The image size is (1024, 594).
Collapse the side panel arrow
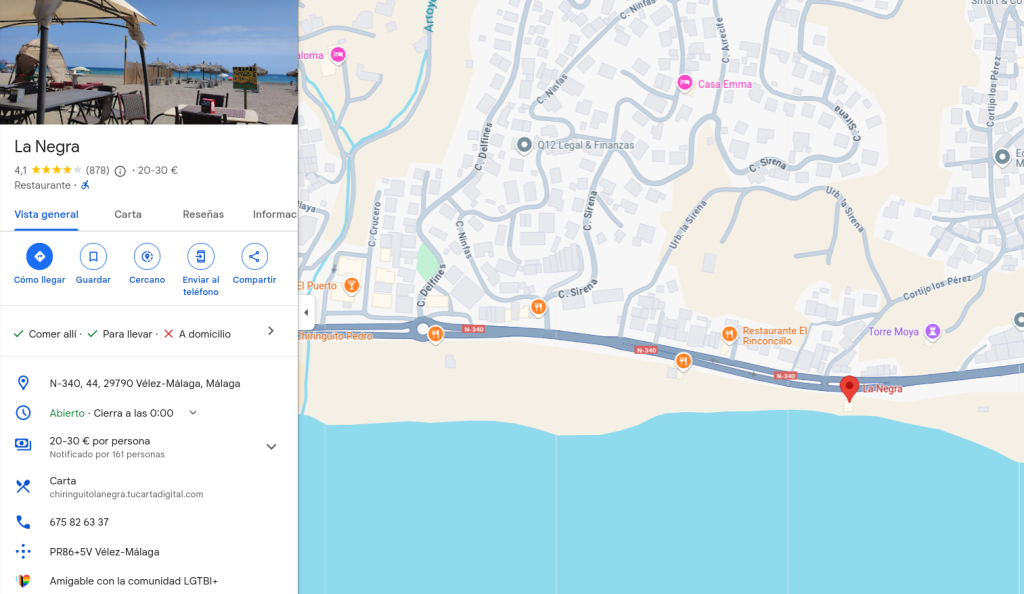point(306,312)
